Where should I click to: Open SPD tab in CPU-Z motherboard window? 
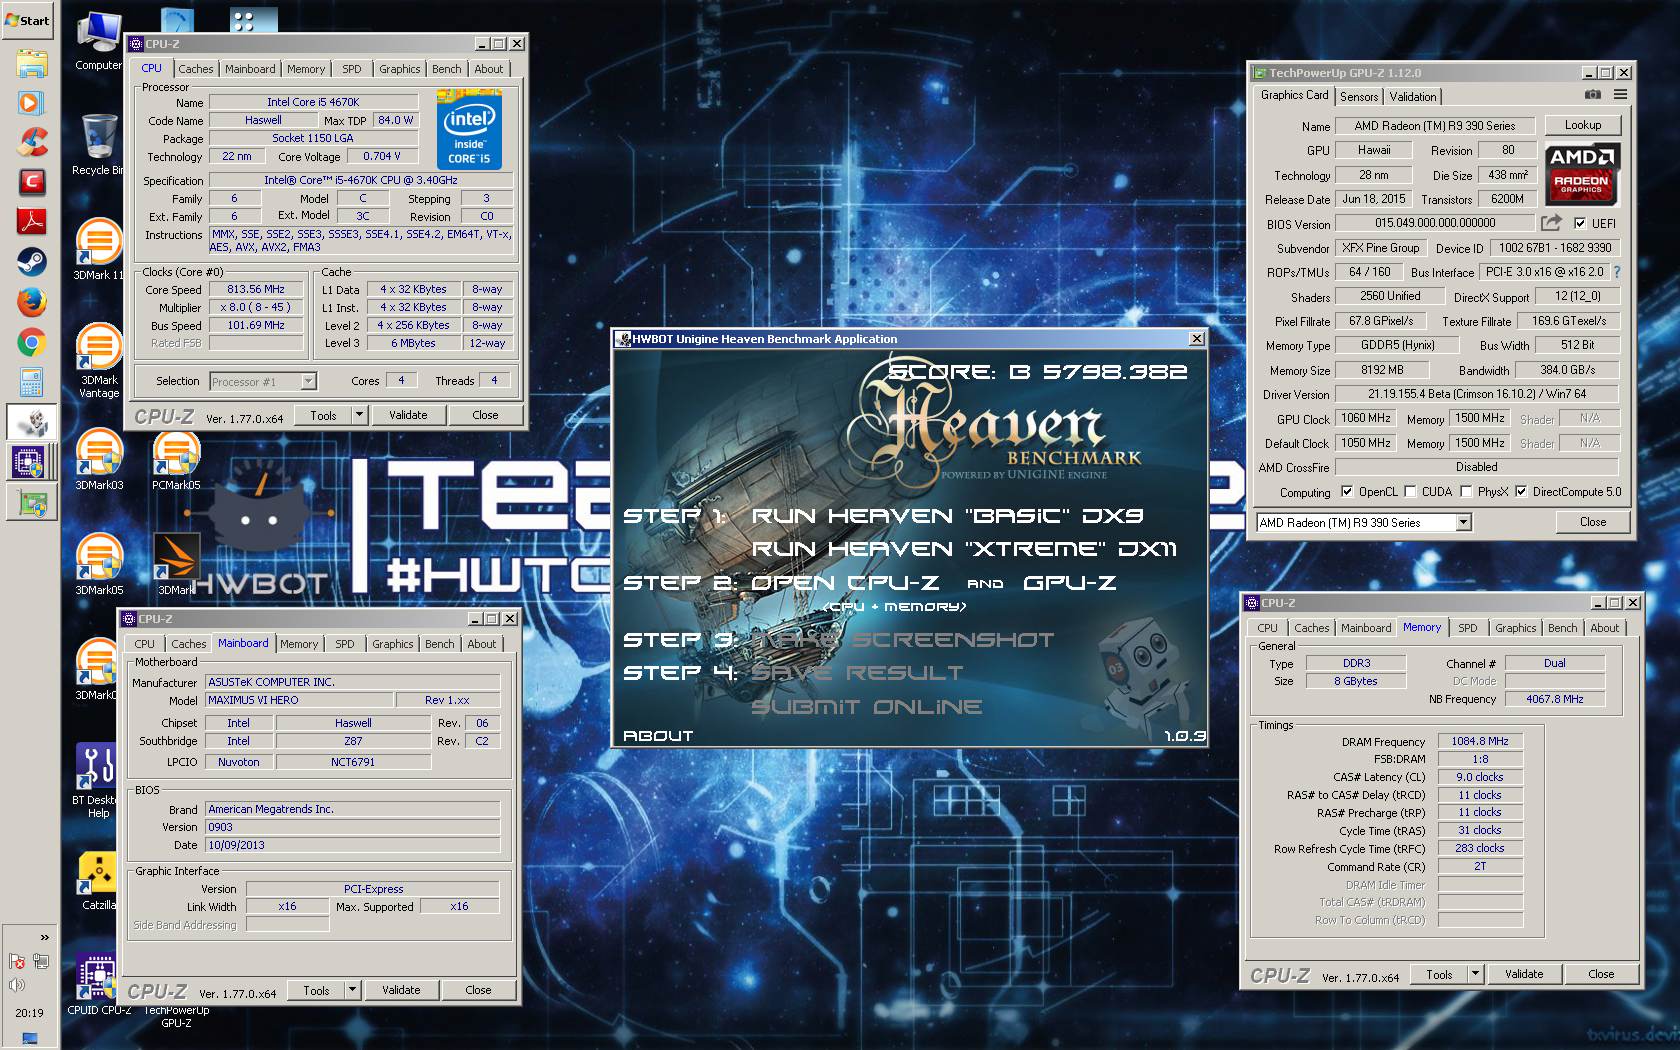point(345,644)
